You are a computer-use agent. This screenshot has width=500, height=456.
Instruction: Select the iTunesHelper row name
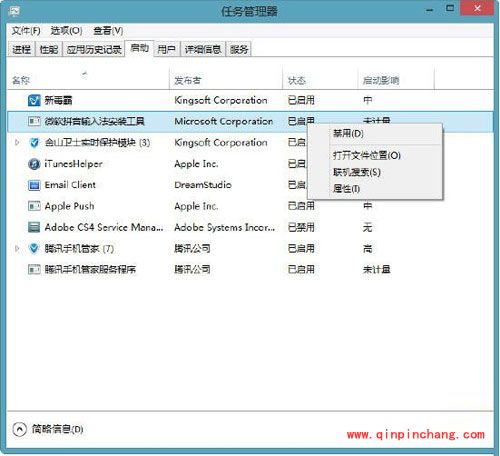pyautogui.click(x=73, y=164)
